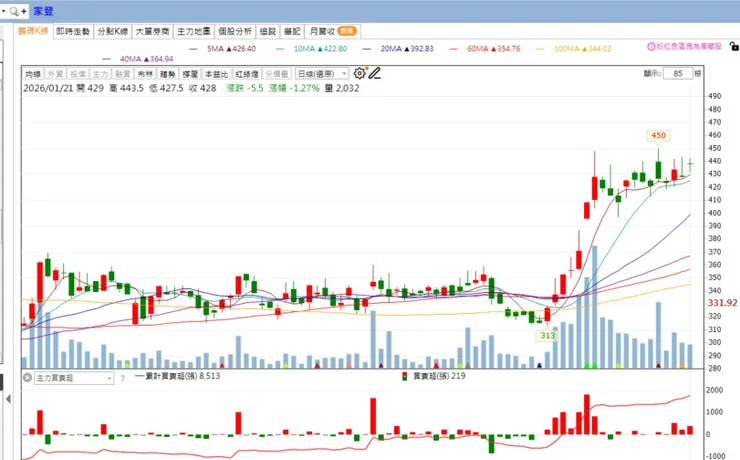Collapse the left panel arrow
740x460 pixels.
pyautogui.click(x=8, y=399)
